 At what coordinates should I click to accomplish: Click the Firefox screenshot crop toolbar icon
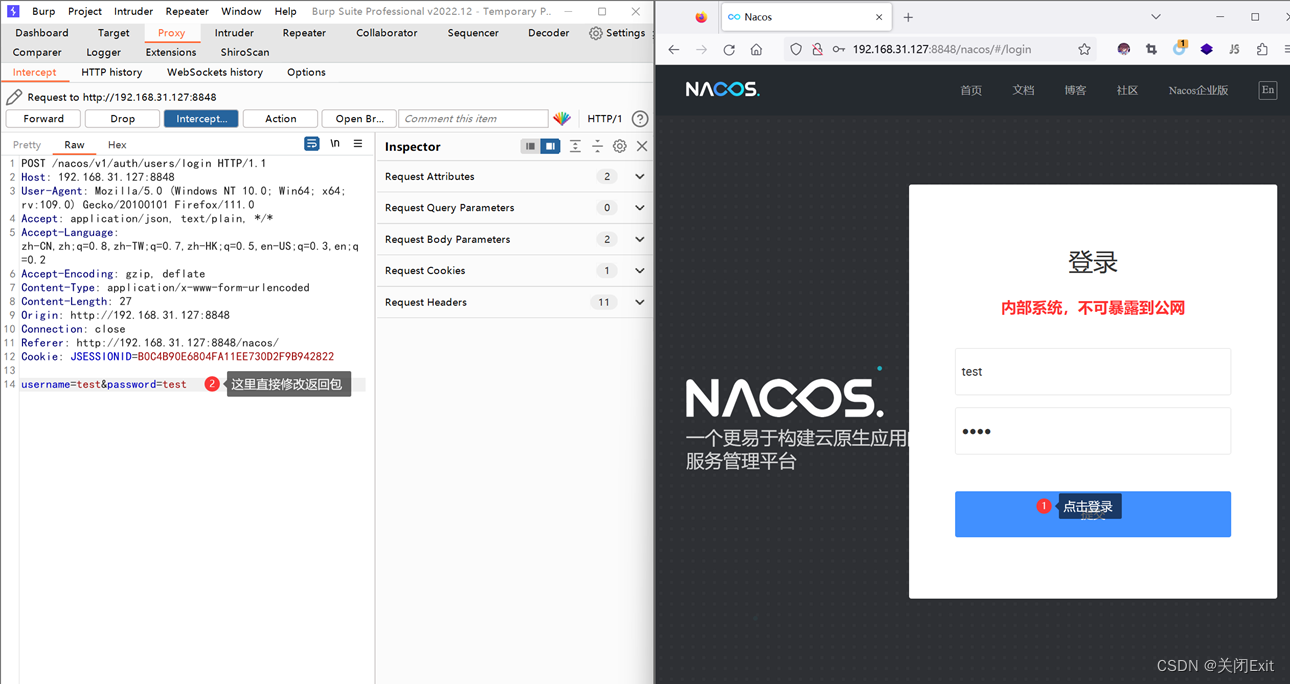click(x=1151, y=49)
